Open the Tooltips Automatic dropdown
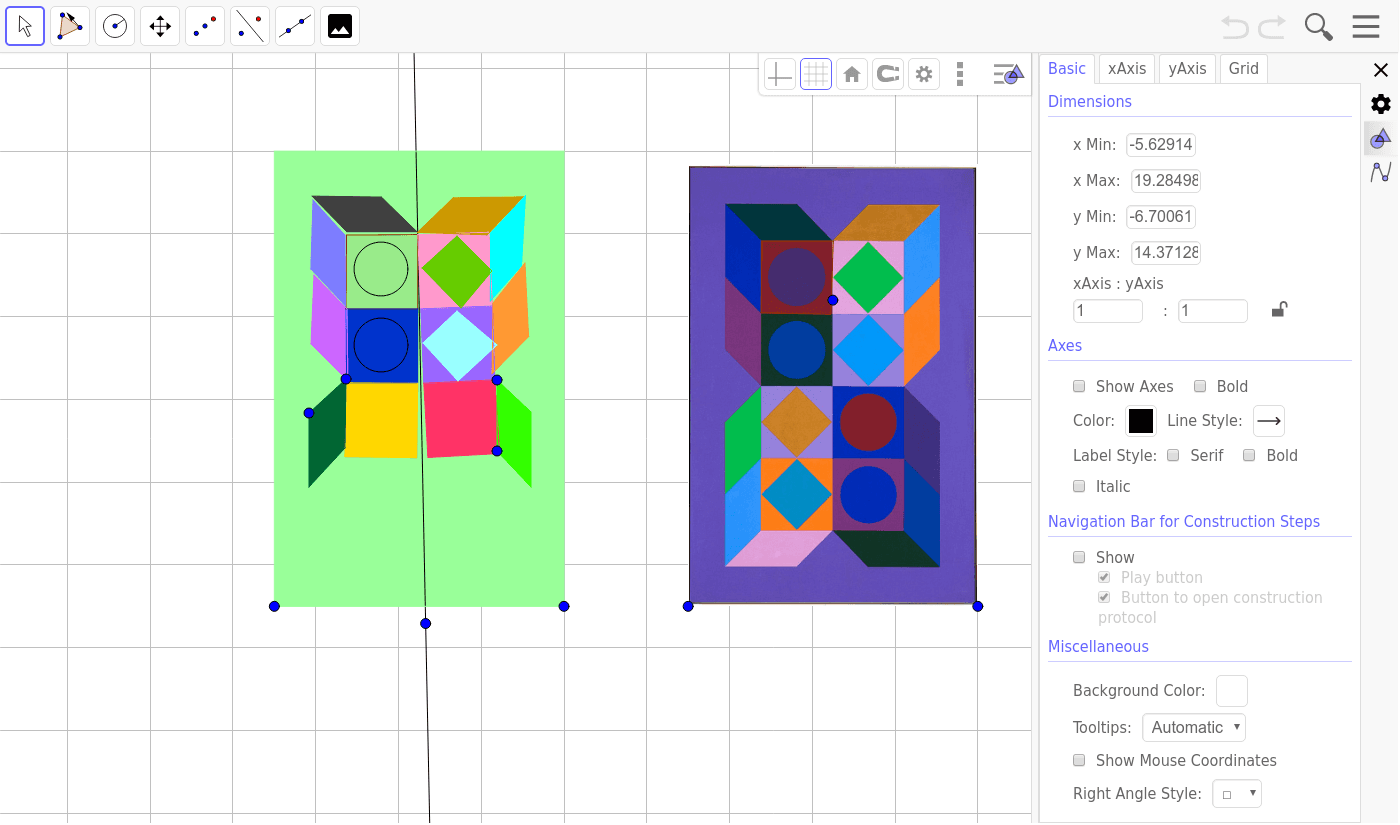Viewport: 1400px width, 825px height. click(x=1194, y=727)
